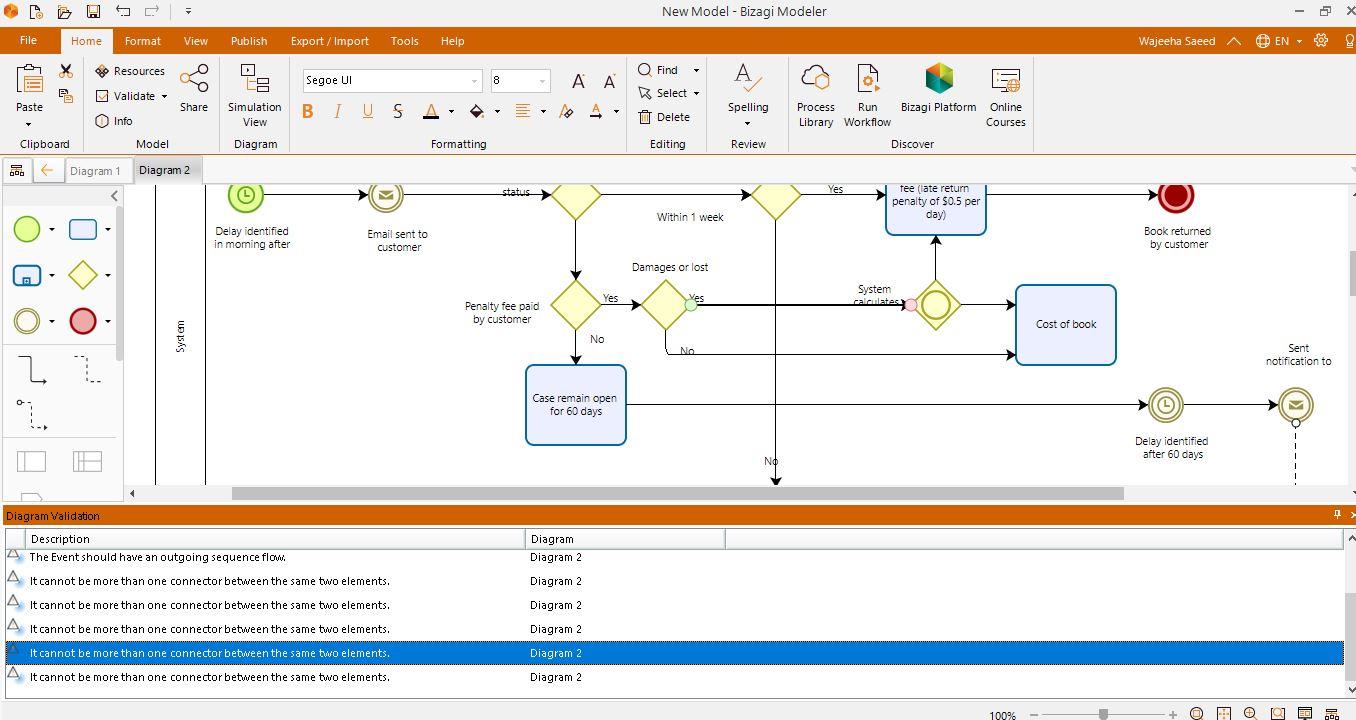The width and height of the screenshot is (1356, 720).
Task: Delete the selected element
Action: [664, 117]
